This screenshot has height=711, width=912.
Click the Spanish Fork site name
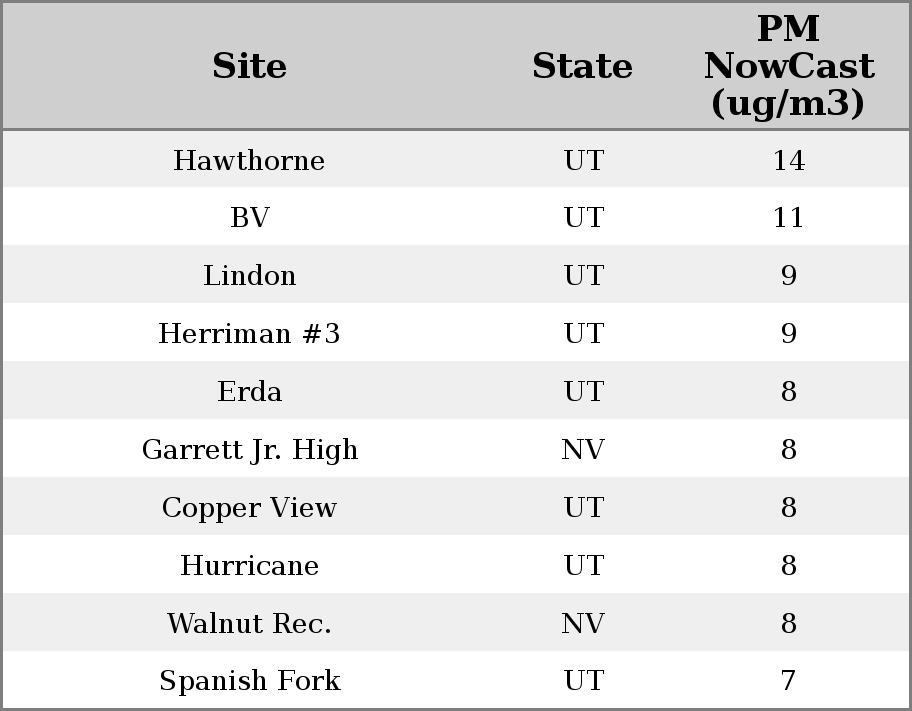[x=249, y=681]
